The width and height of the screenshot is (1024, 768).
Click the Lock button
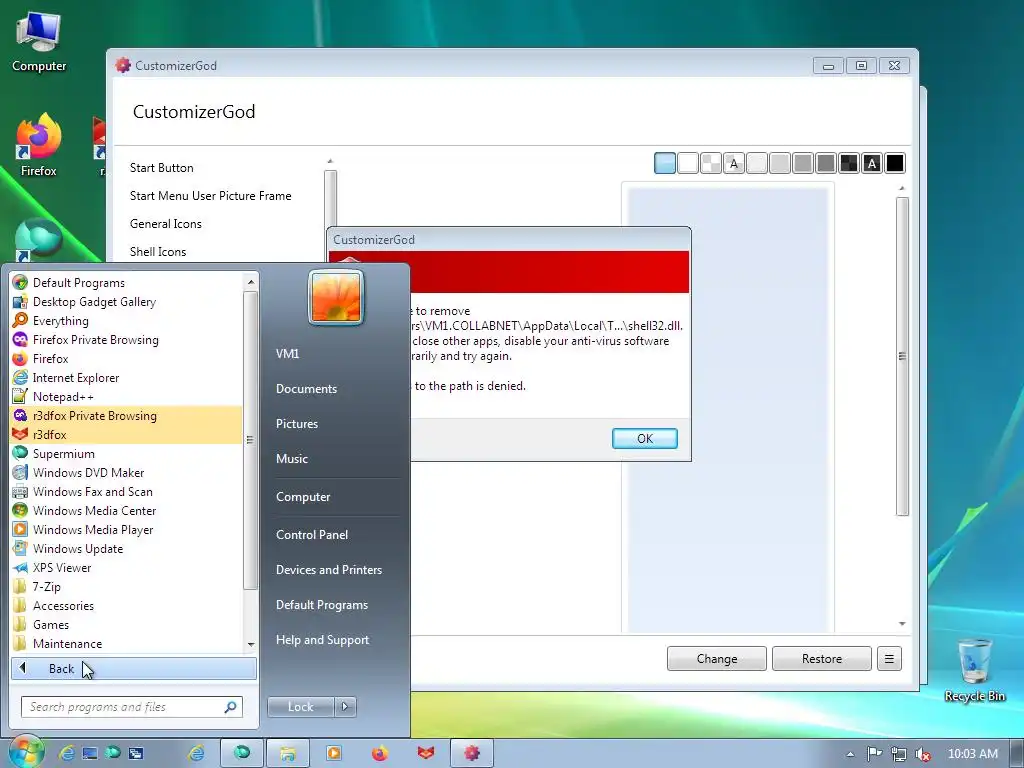(300, 707)
